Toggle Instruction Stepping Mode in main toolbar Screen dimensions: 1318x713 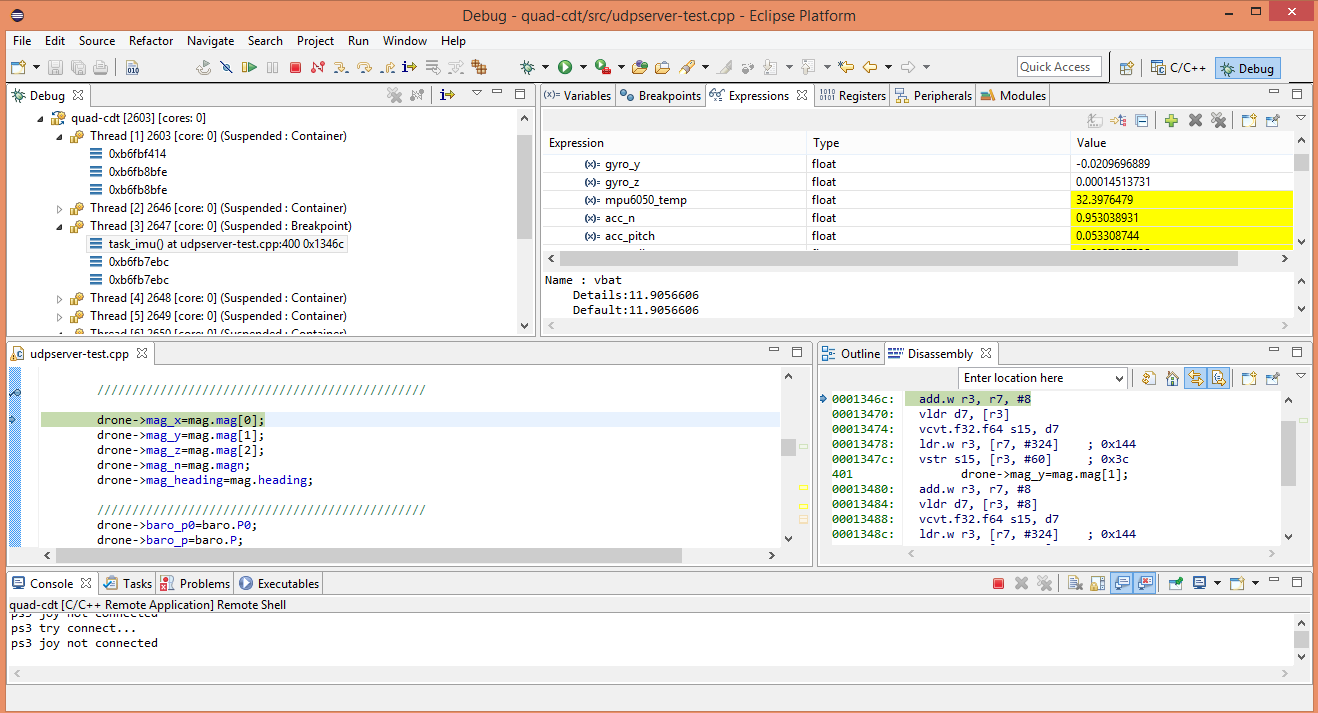(409, 67)
